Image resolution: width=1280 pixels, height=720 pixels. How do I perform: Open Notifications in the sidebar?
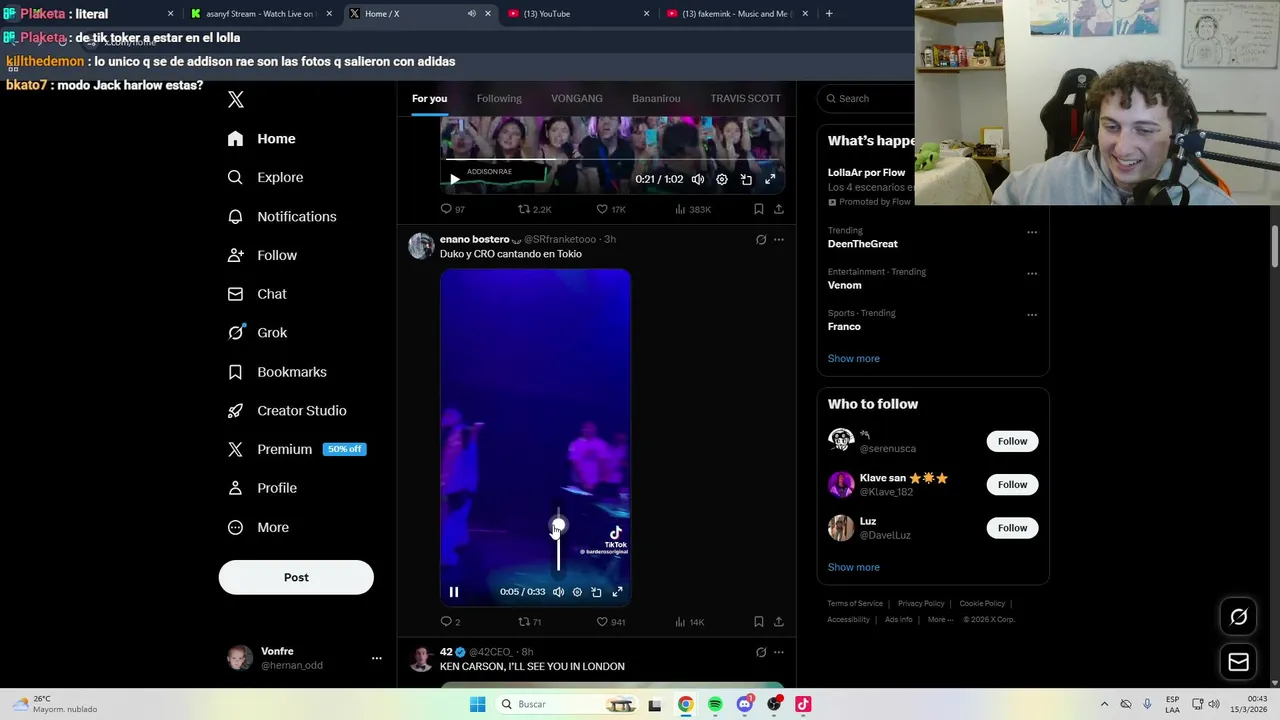click(282, 216)
